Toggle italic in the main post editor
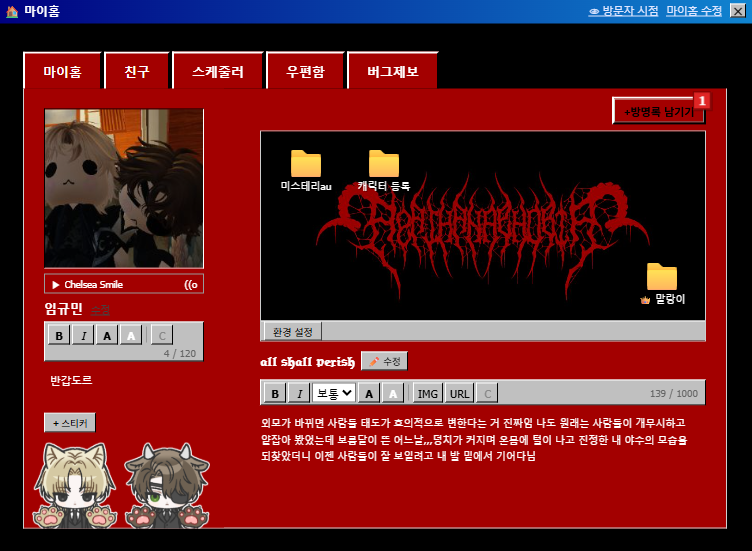752x551 pixels. [300, 393]
